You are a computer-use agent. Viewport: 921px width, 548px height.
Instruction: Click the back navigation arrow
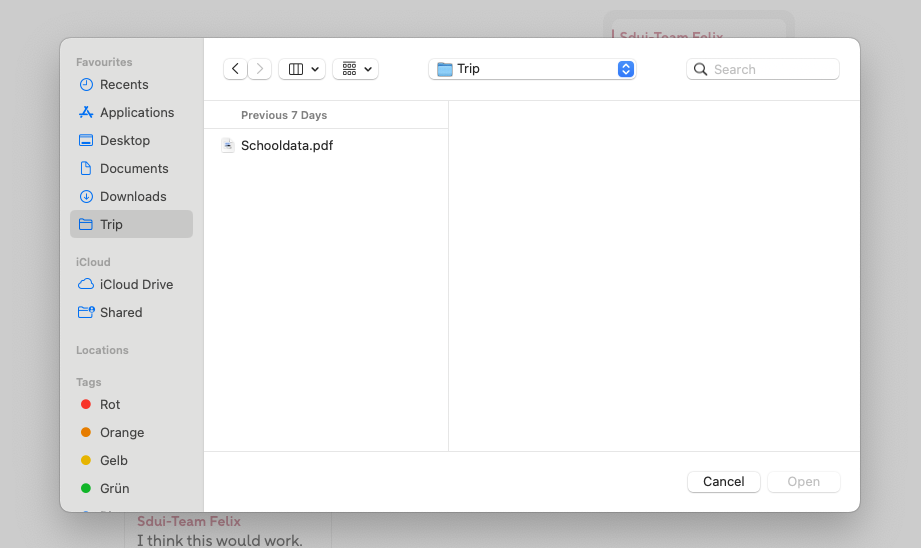(235, 69)
